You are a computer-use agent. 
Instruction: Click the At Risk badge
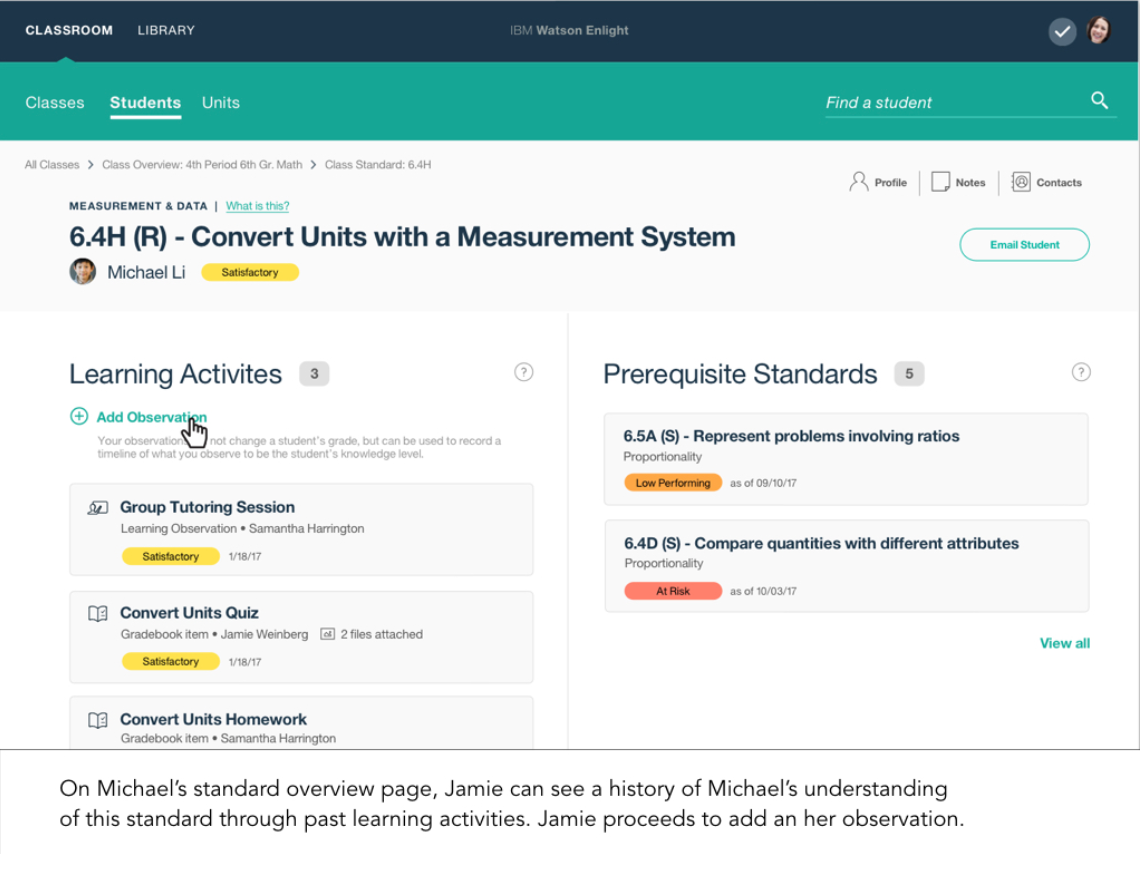(673, 591)
